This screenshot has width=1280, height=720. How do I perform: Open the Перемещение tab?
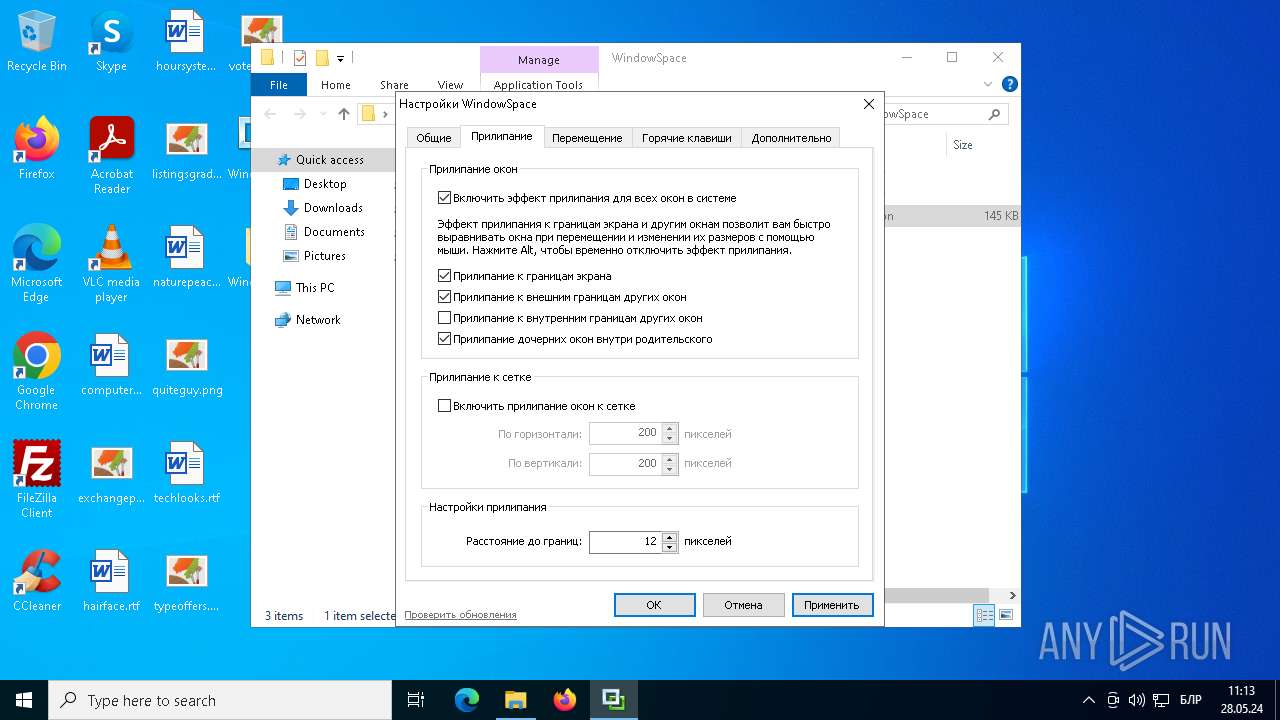[587, 138]
